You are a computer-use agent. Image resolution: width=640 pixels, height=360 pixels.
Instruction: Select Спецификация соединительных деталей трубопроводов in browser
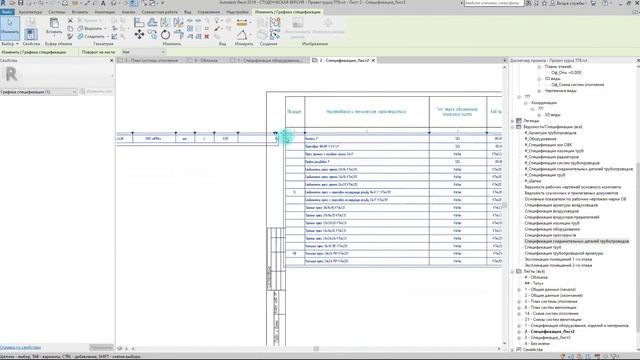click(576, 241)
